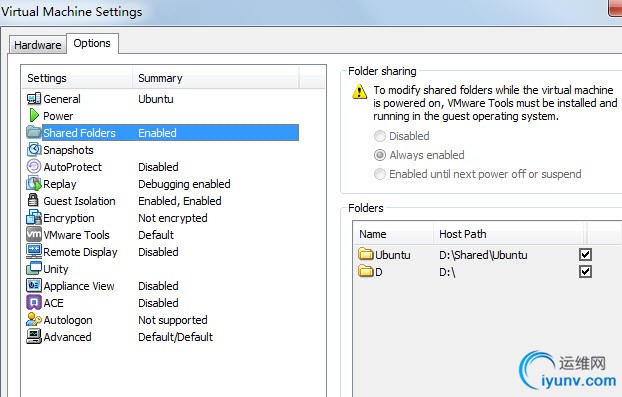The width and height of the screenshot is (622, 397).
Task: Select the Remote Display row label
Action: click(x=80, y=252)
